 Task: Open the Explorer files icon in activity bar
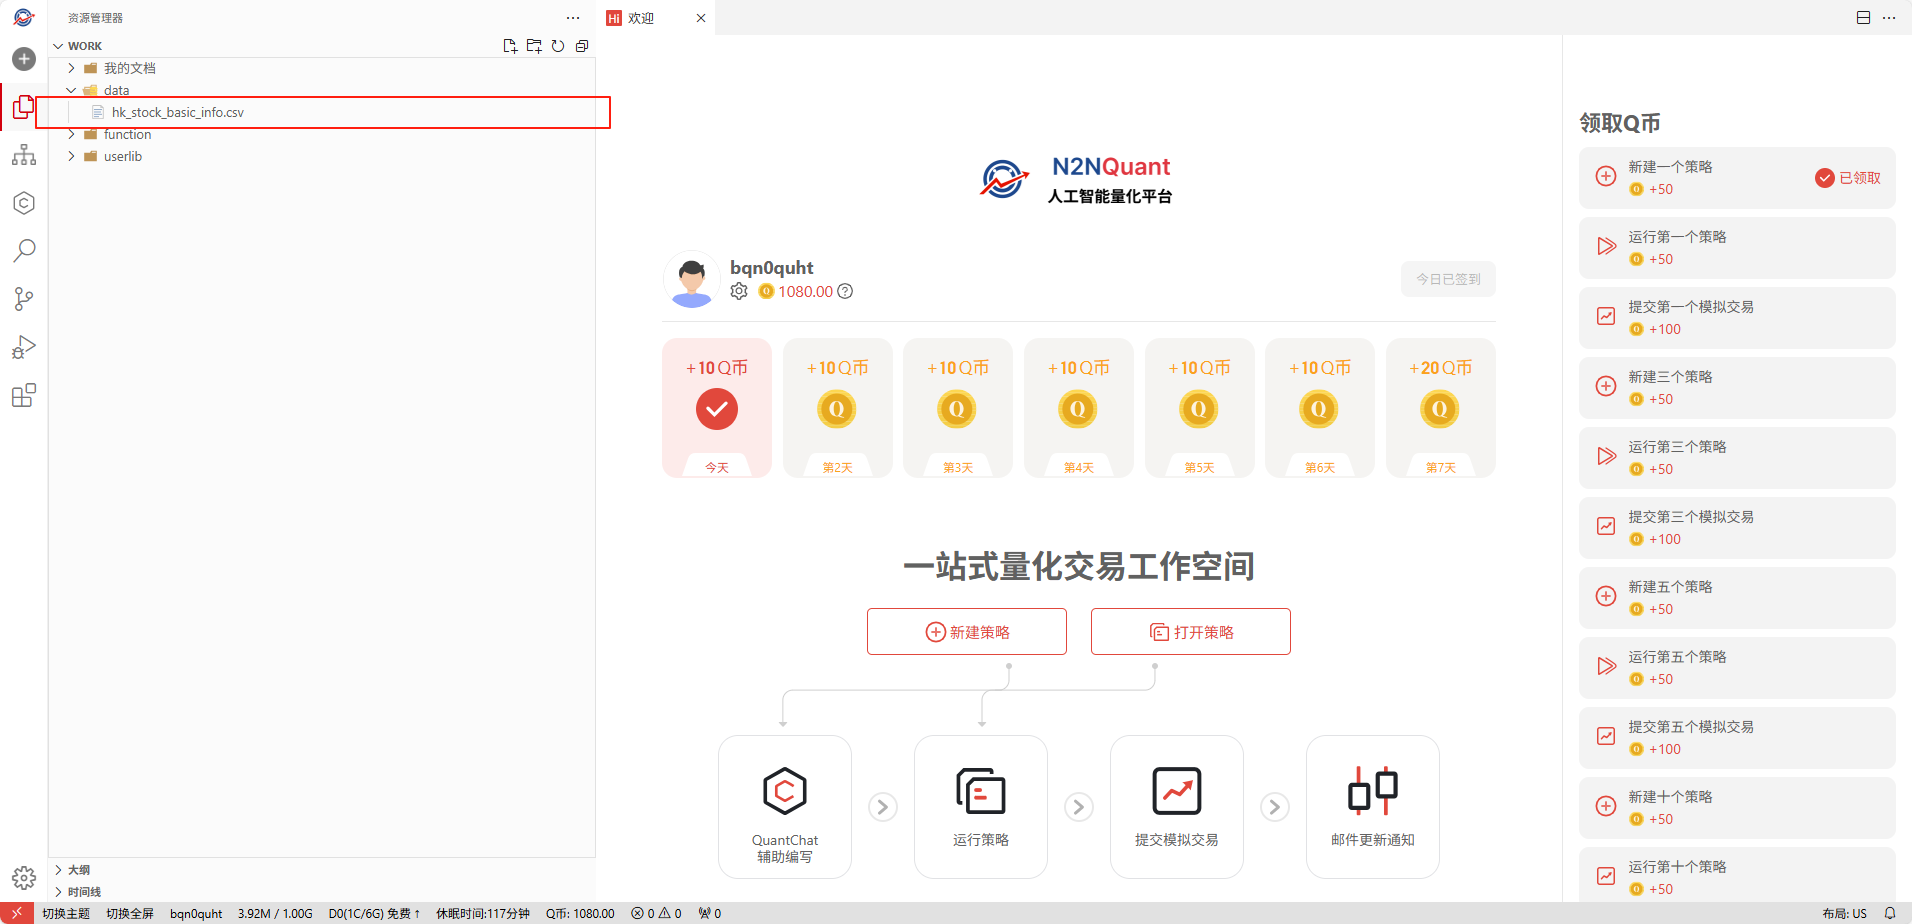(24, 107)
